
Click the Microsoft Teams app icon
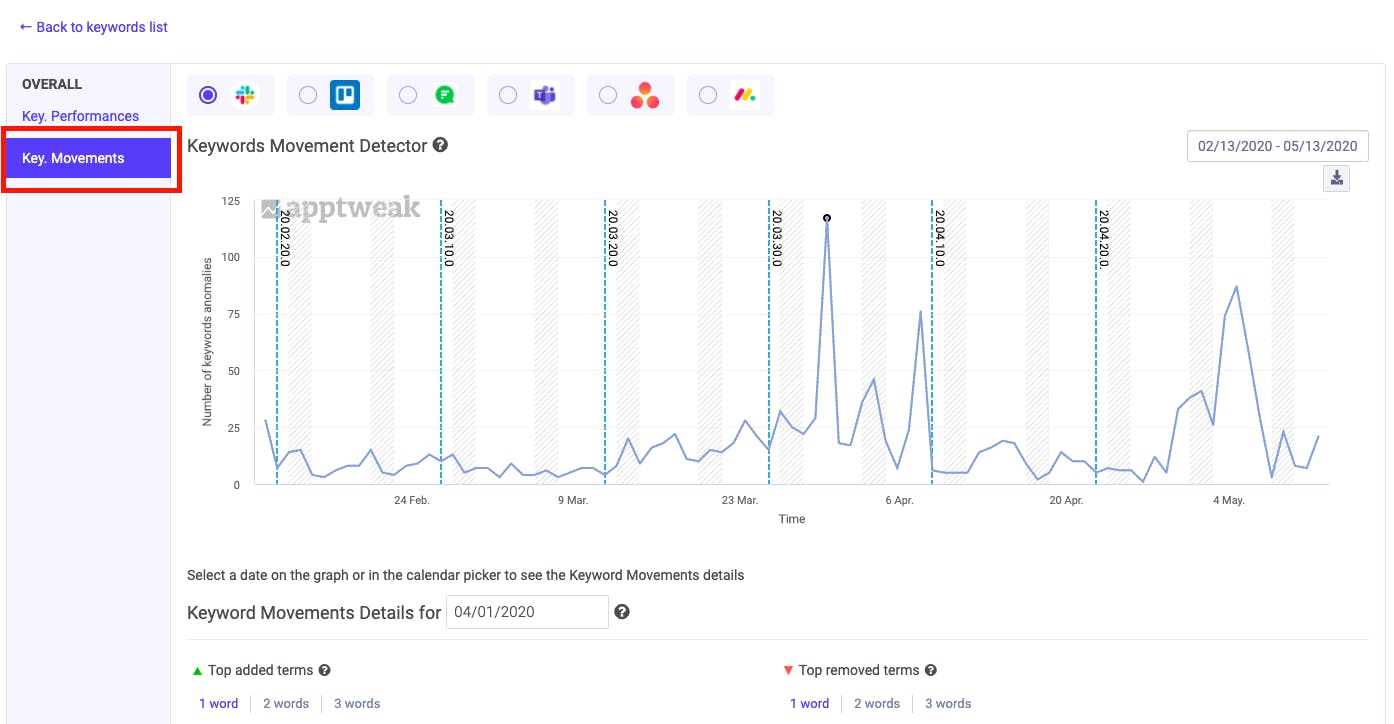pyautogui.click(x=545, y=95)
